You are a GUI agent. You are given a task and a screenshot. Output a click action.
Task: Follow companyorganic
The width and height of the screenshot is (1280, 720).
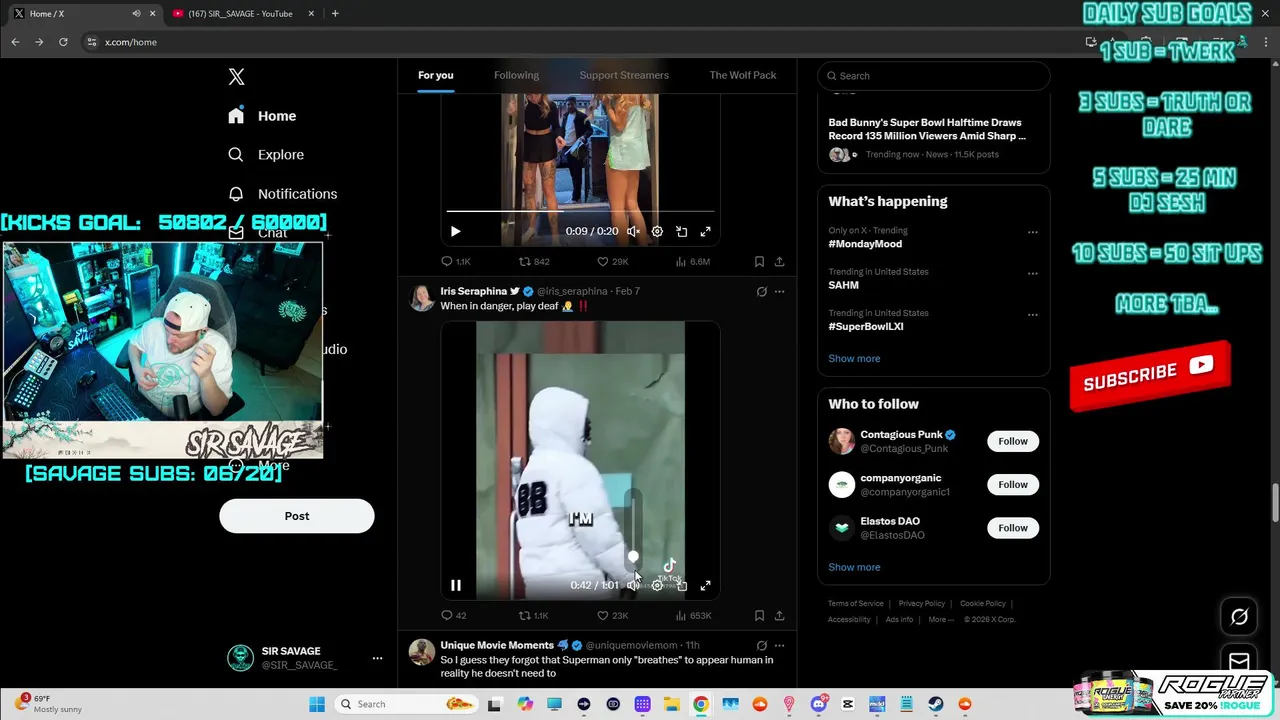pos(1013,484)
